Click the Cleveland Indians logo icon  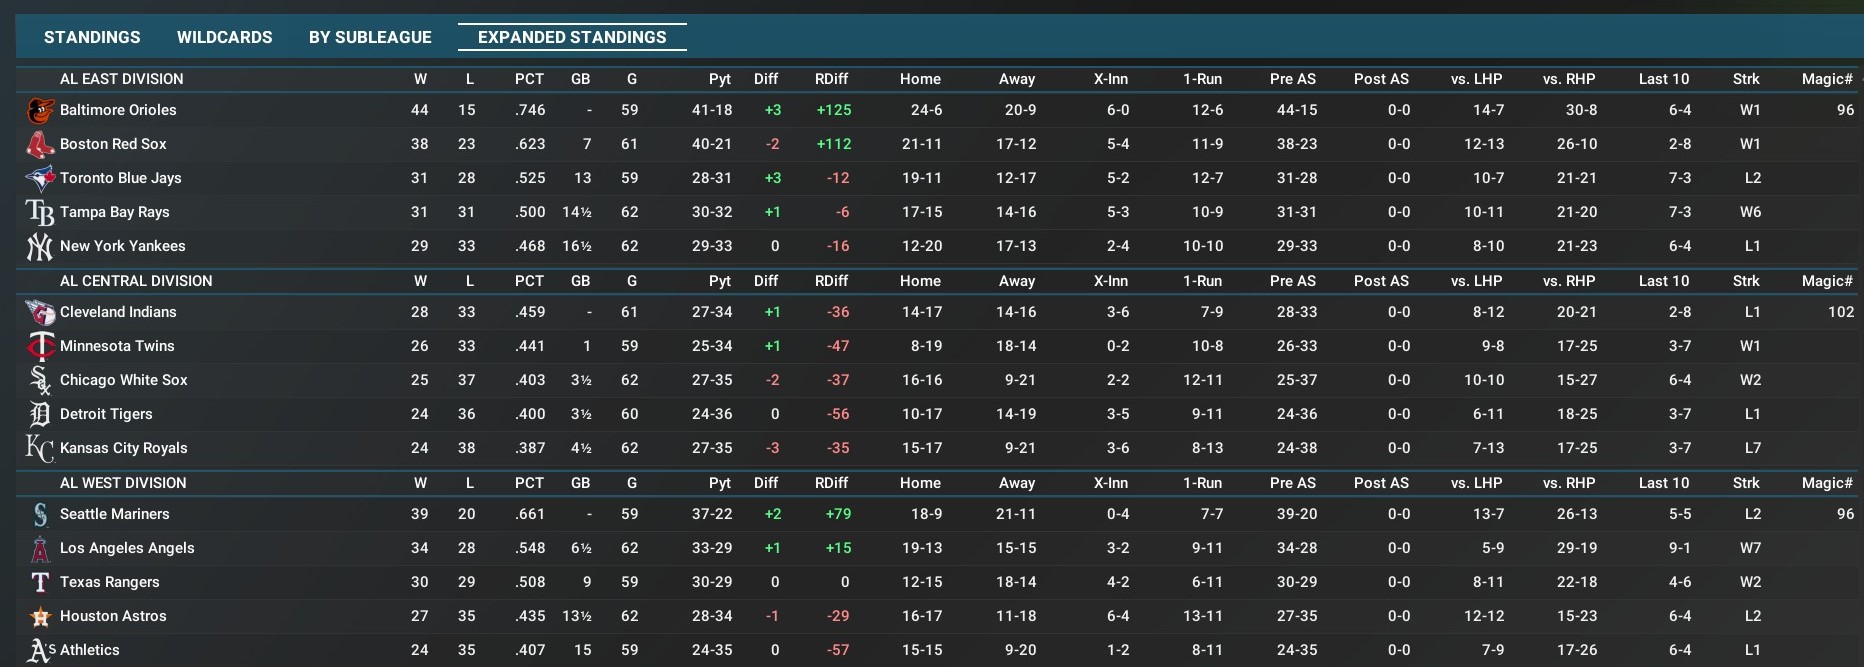(x=40, y=312)
